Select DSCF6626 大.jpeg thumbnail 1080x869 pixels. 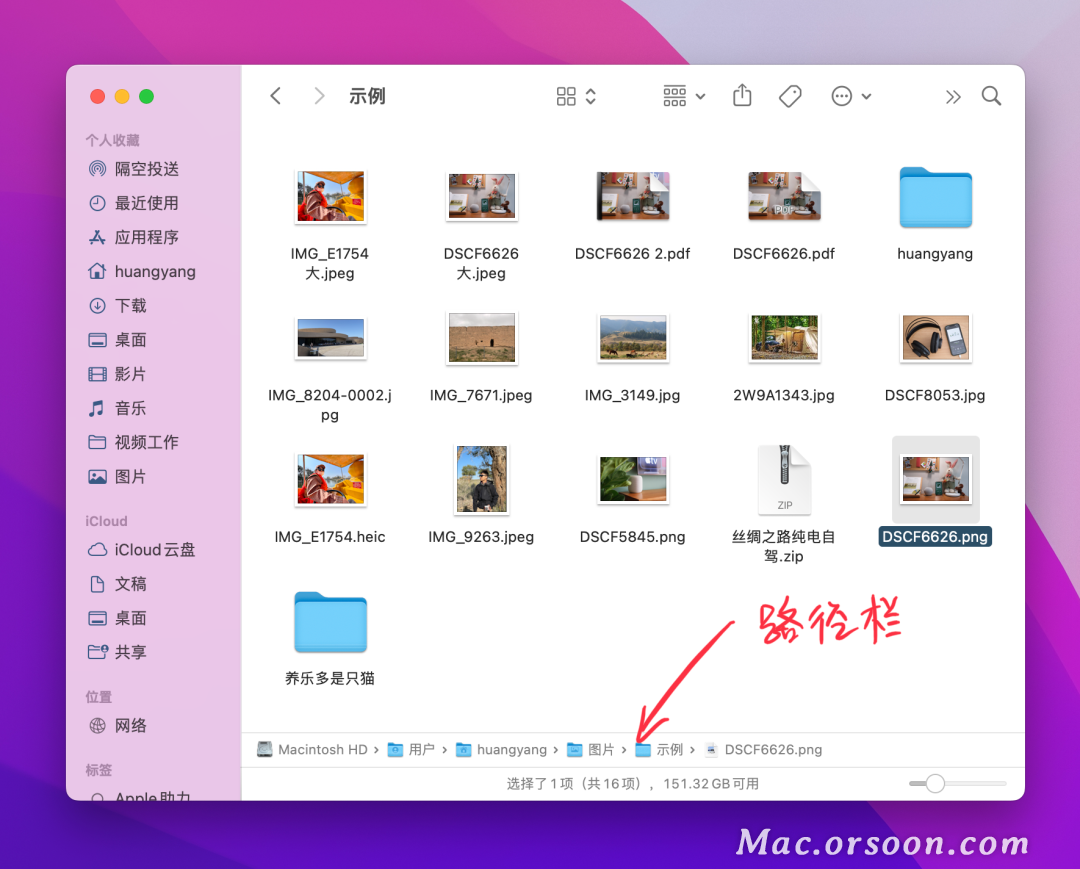tap(481, 196)
